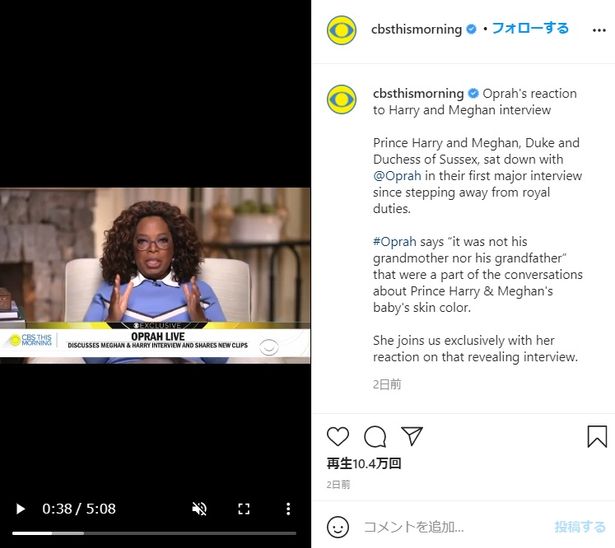
Task: Open cbsthismorning profile from header username
Action: (x=416, y=29)
